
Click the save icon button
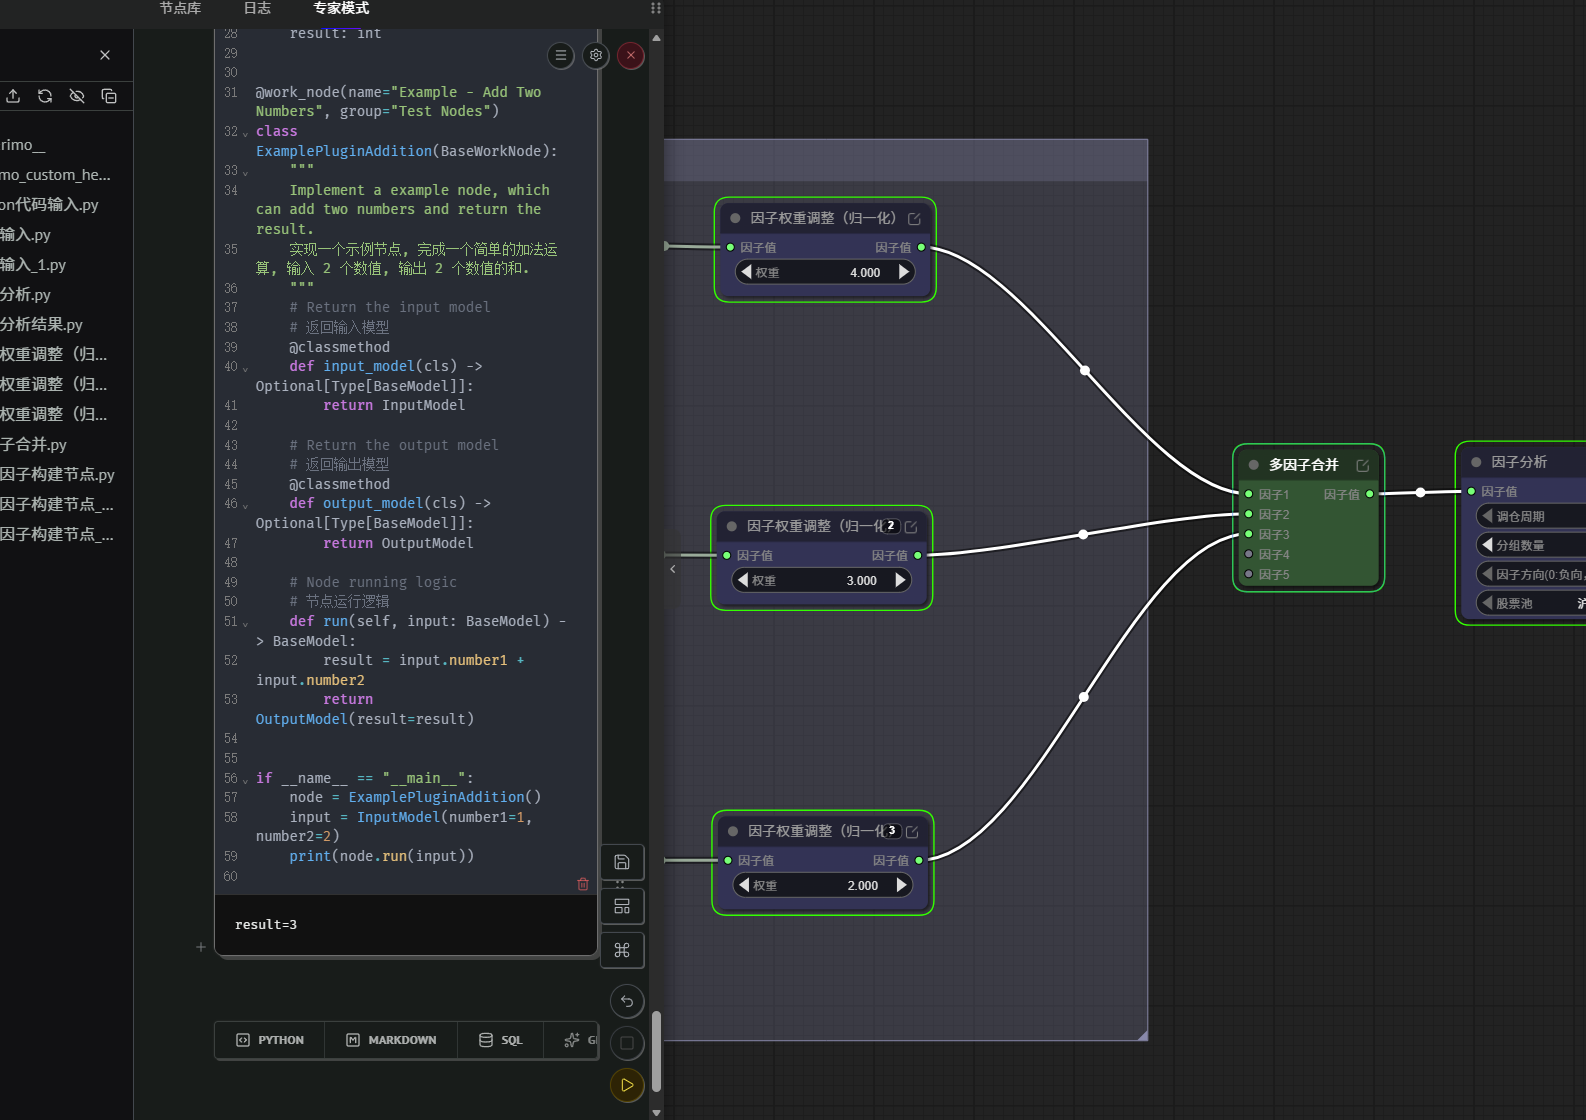[622, 862]
